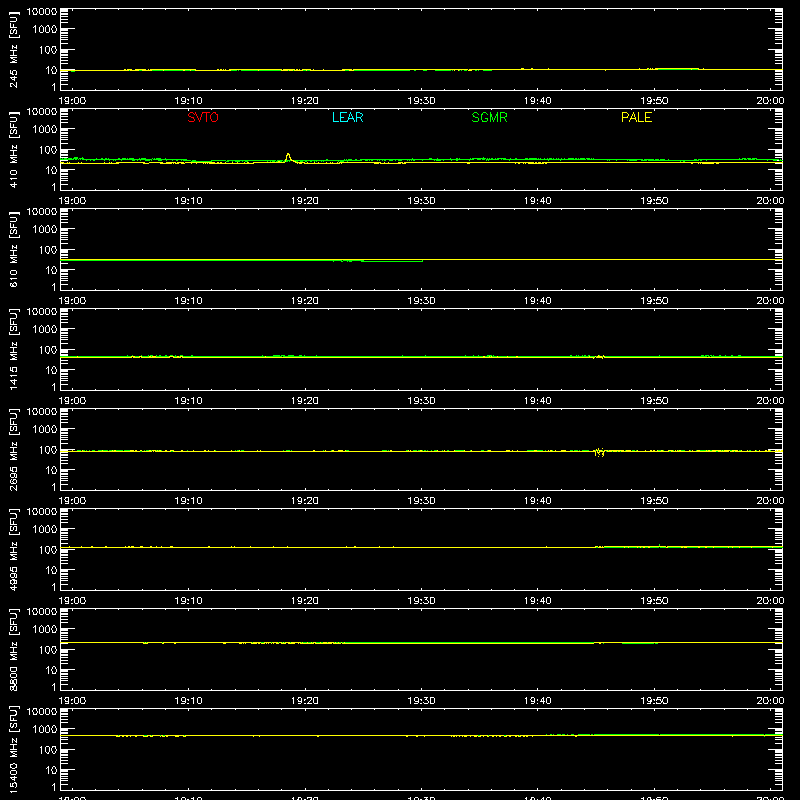
Task: Select the 410 MHz [SFU] axis title
Action: click(x=13, y=149)
